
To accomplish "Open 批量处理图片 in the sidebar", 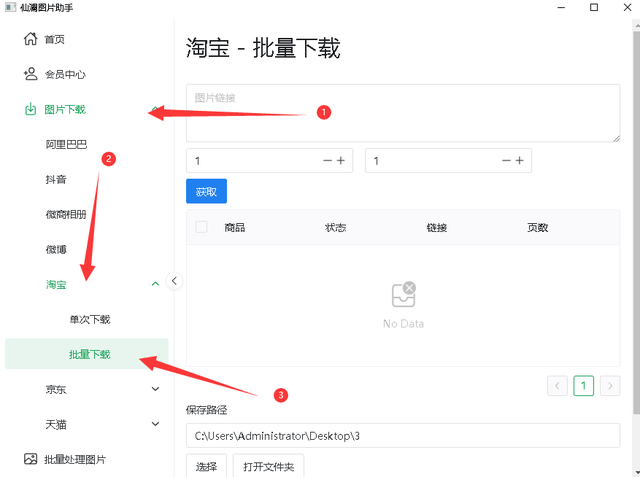I will pyautogui.click(x=75, y=459).
